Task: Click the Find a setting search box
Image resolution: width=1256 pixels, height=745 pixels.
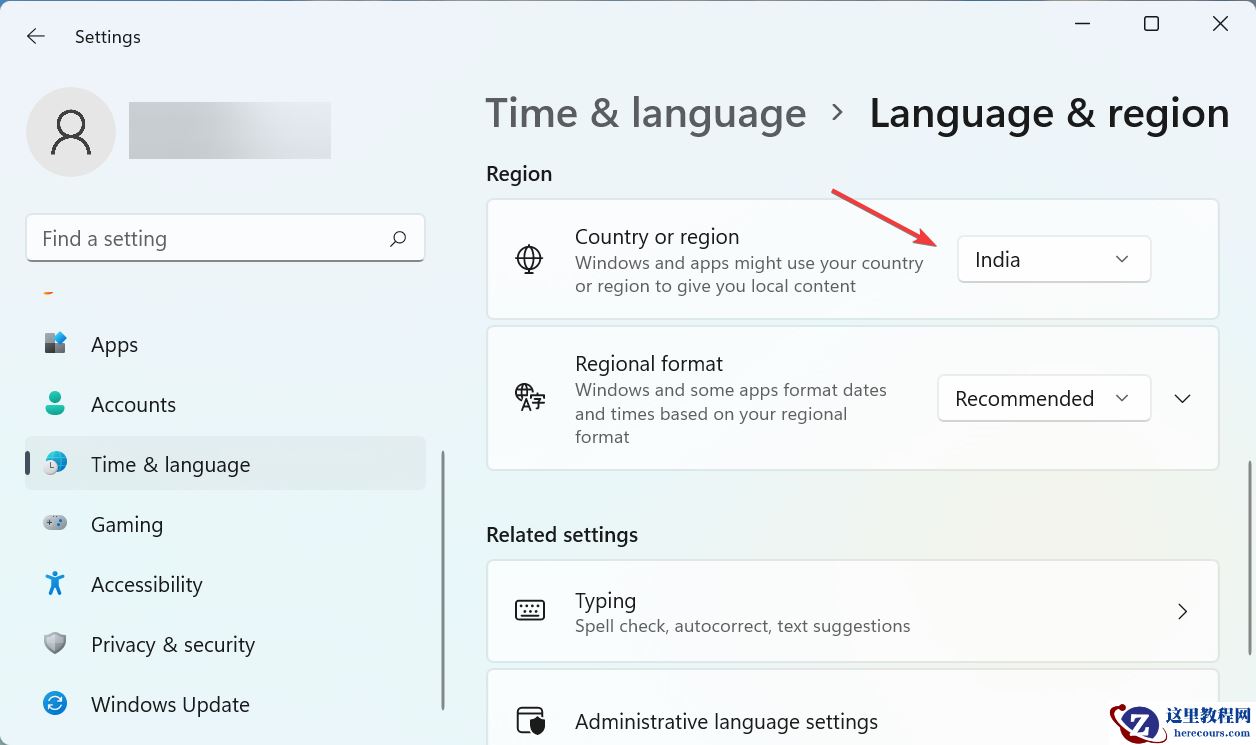Action: click(x=225, y=238)
